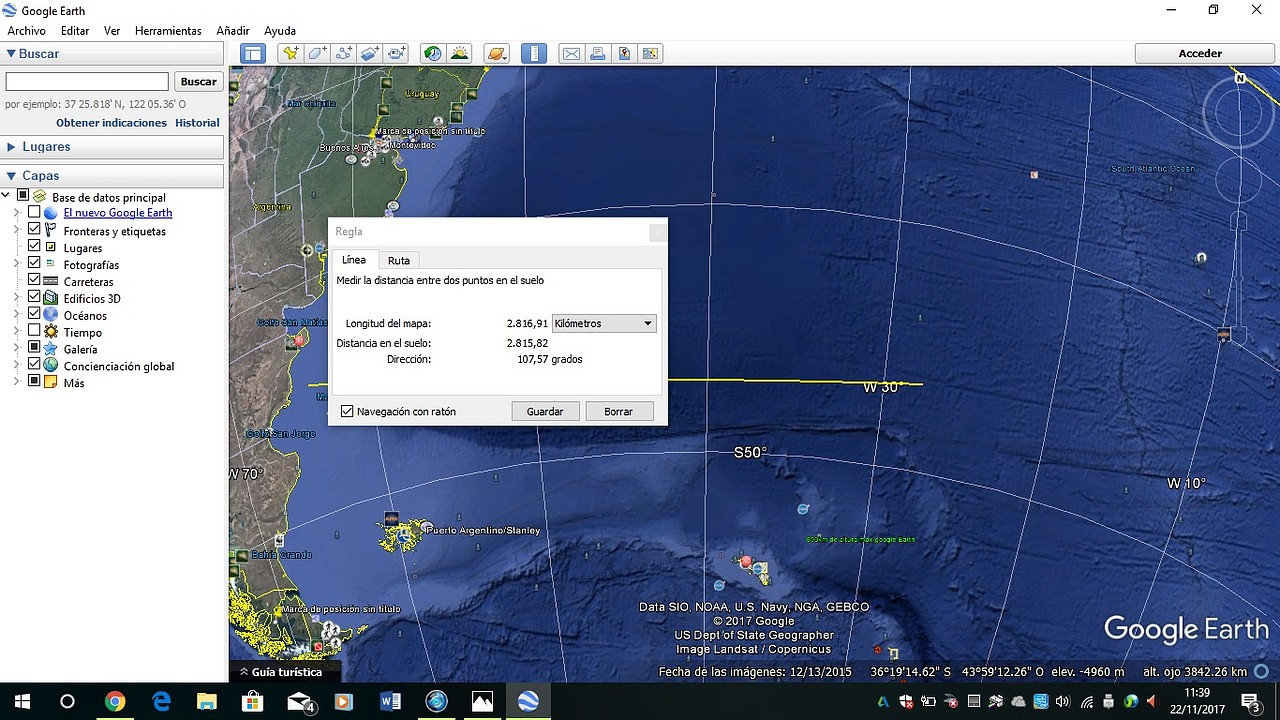Open the planet switcher dropdown
1280x720 pixels.
tap(497, 54)
